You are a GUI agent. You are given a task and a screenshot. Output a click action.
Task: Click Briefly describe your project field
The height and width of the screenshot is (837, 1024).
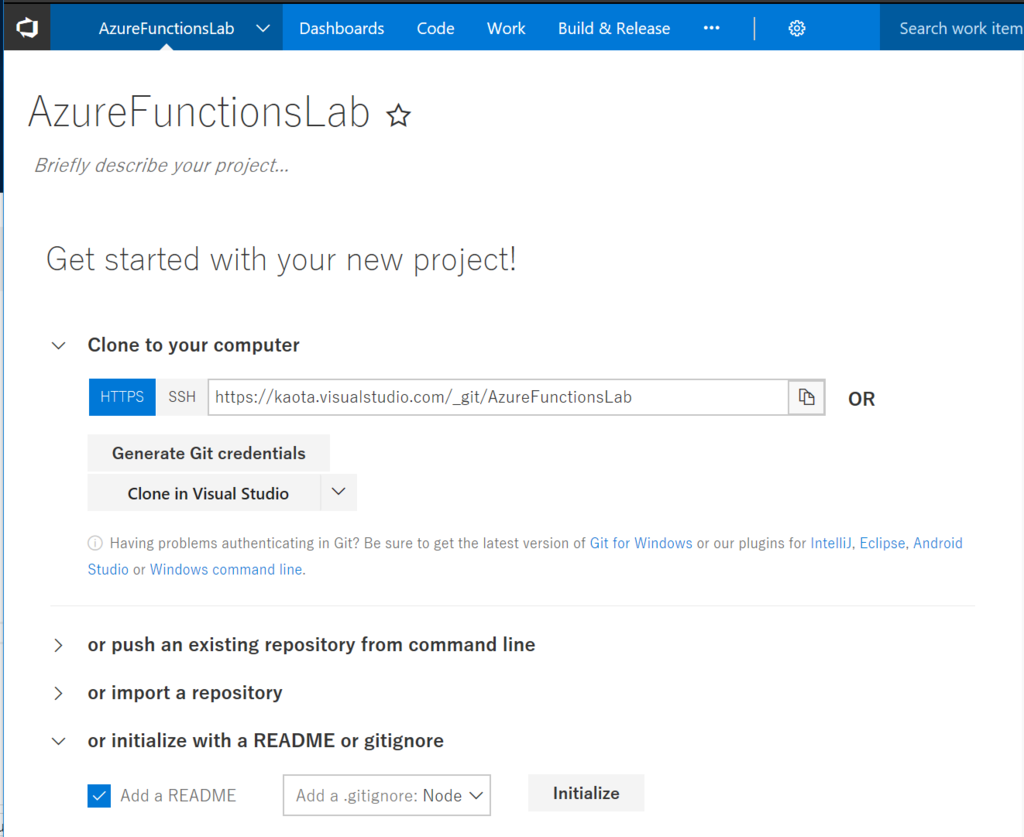[162, 165]
